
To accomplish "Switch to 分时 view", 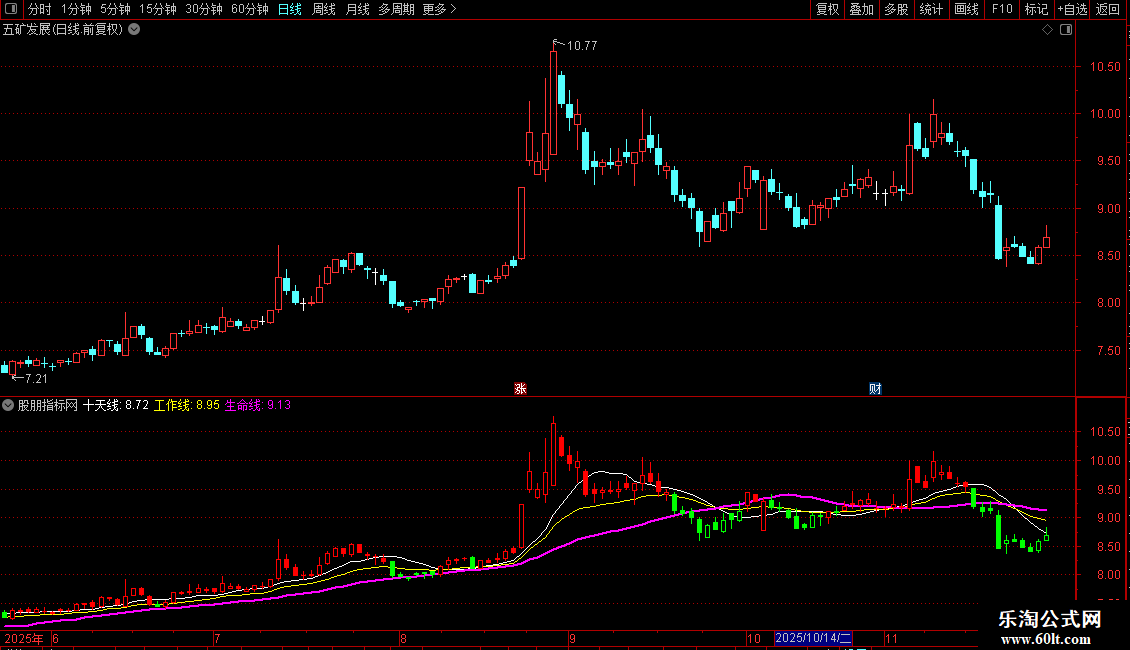I will tap(40, 9).
